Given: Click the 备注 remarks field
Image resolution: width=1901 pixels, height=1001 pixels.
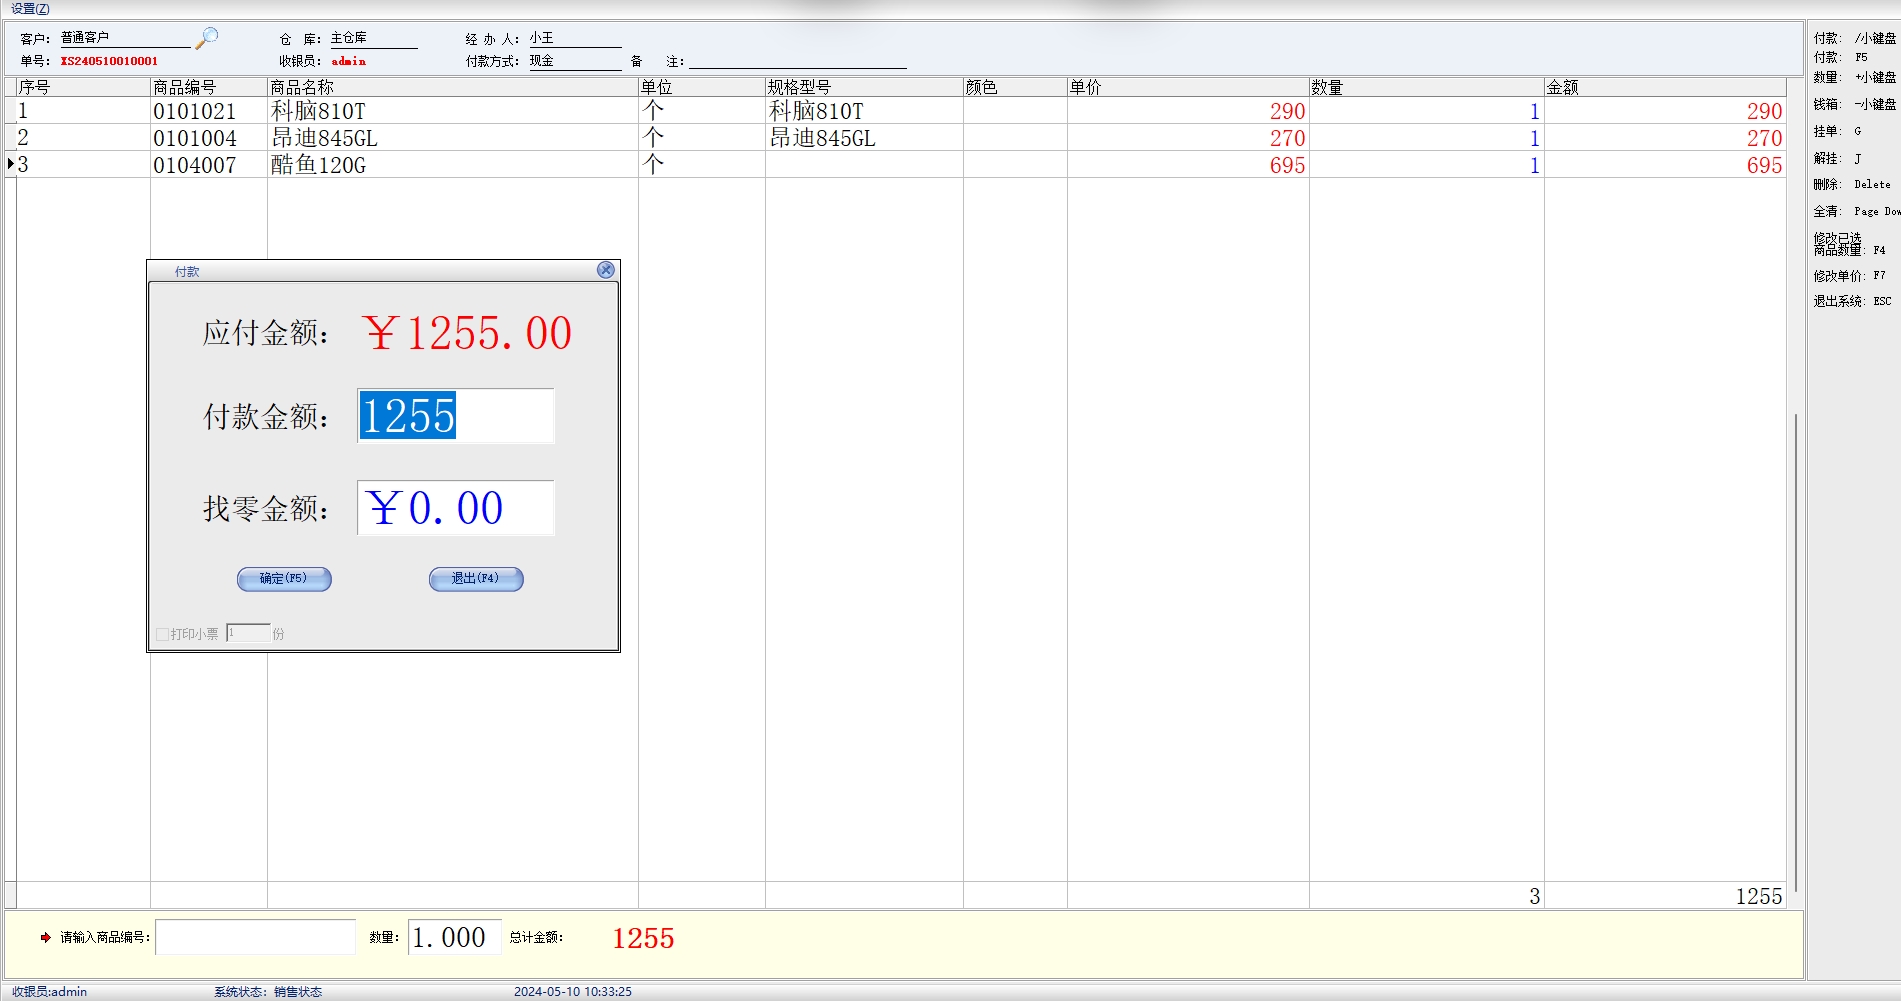Looking at the screenshot, I should (x=797, y=61).
